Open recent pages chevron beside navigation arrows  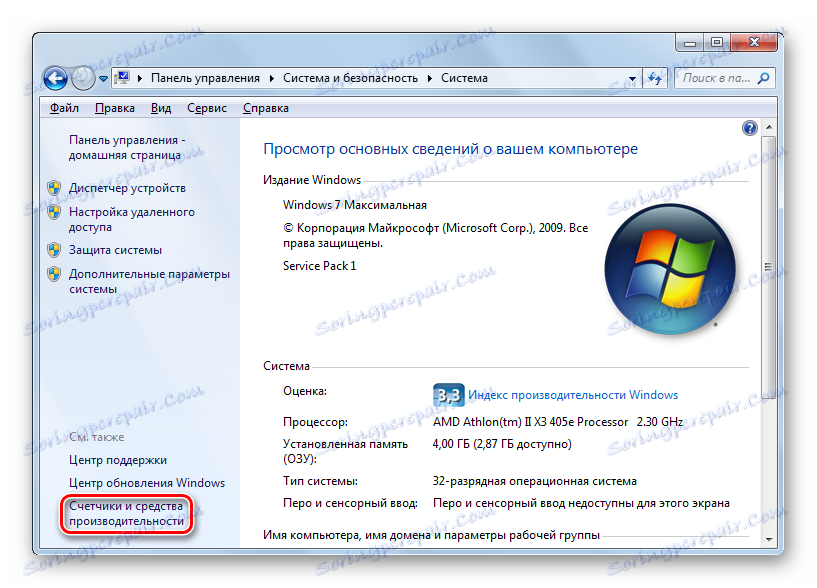(x=103, y=77)
